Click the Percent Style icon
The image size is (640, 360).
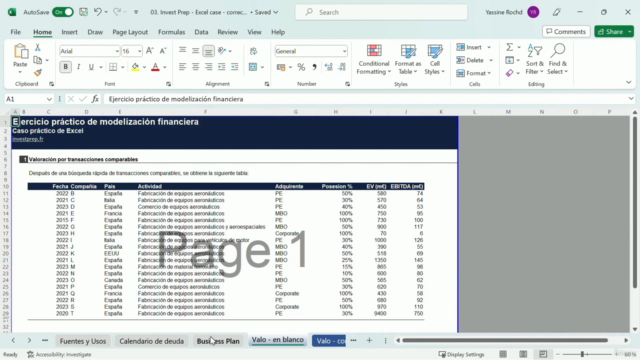click(x=301, y=67)
